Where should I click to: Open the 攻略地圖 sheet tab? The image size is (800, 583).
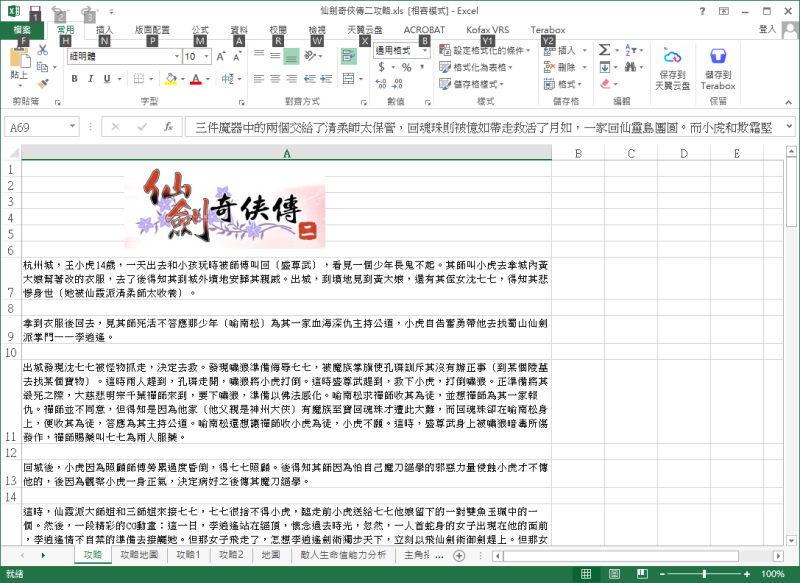point(139,555)
